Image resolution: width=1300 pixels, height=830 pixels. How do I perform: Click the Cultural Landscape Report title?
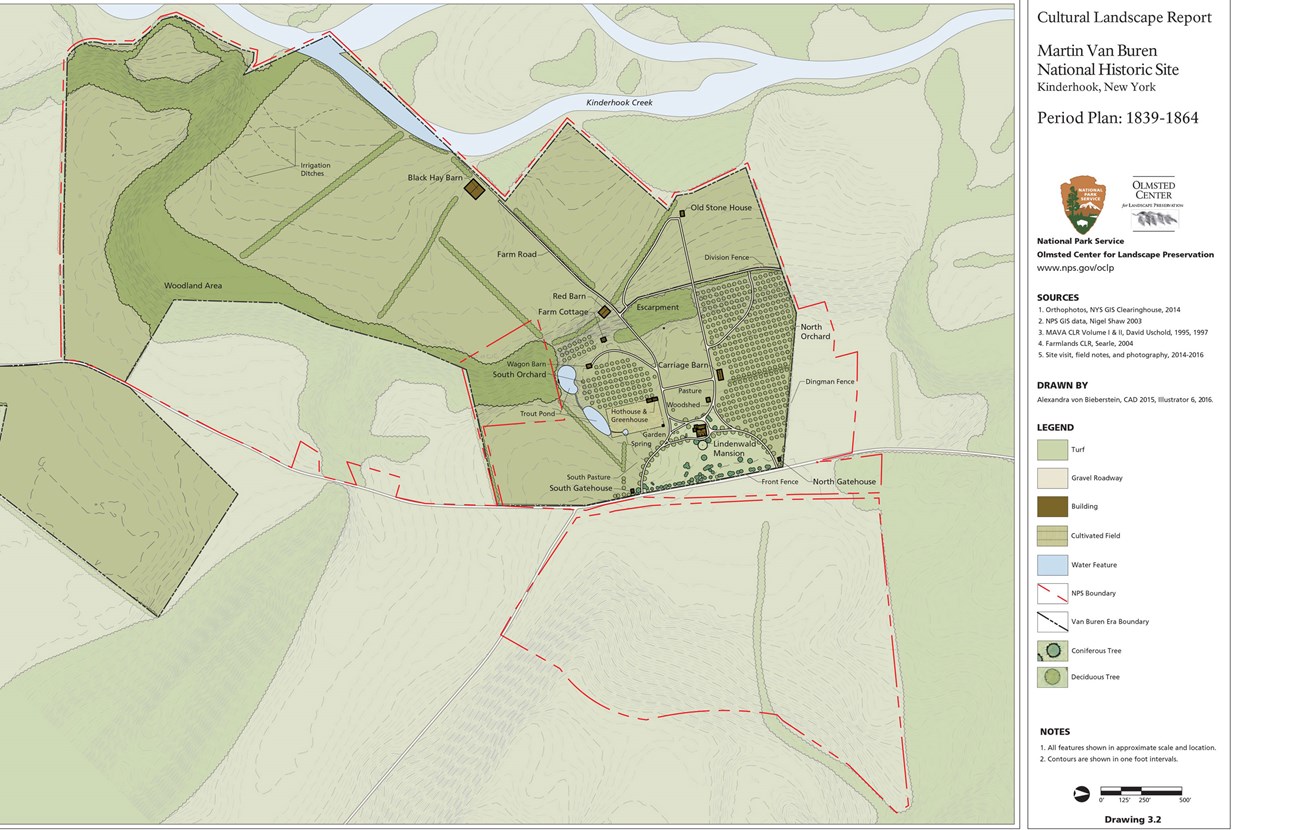1124,17
